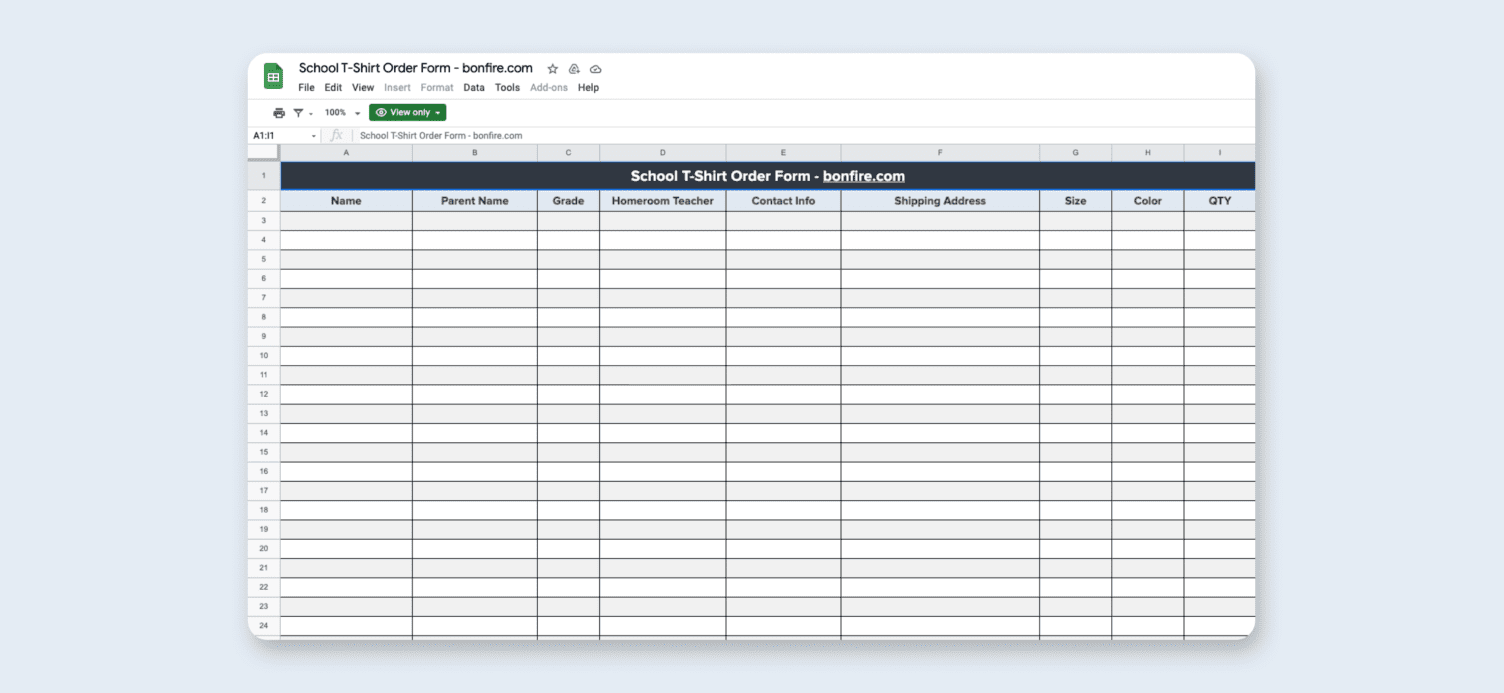1504x693 pixels.
Task: Select the Grade column header C
Action: tap(568, 152)
